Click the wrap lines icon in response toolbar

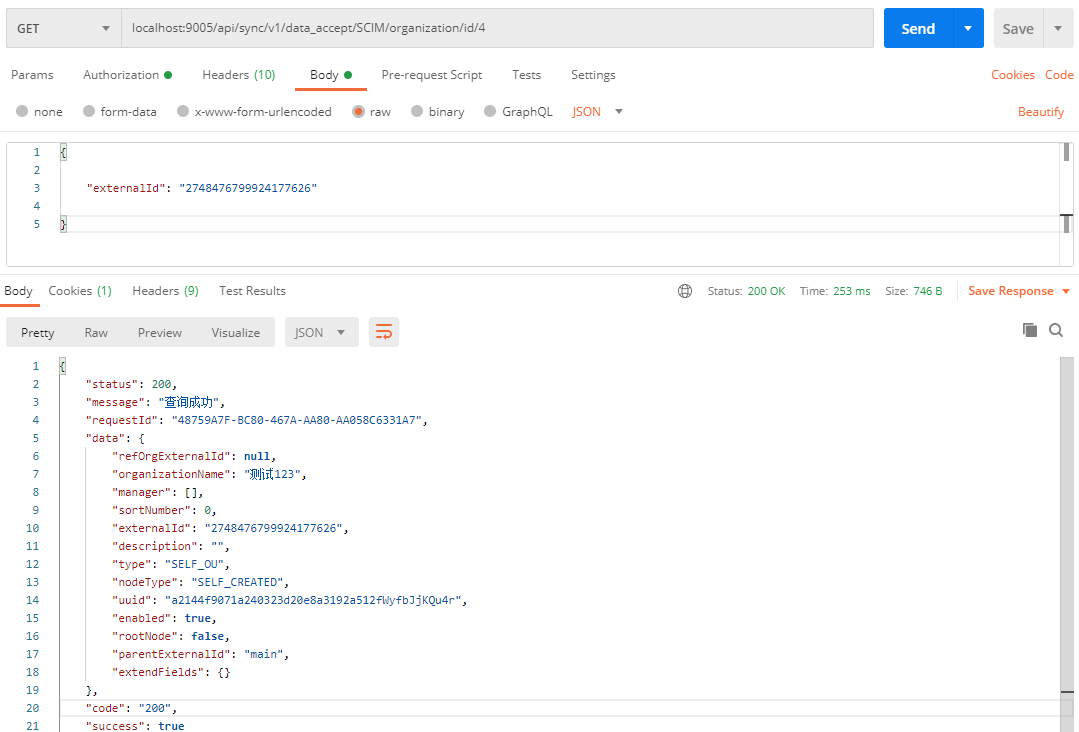pos(383,333)
